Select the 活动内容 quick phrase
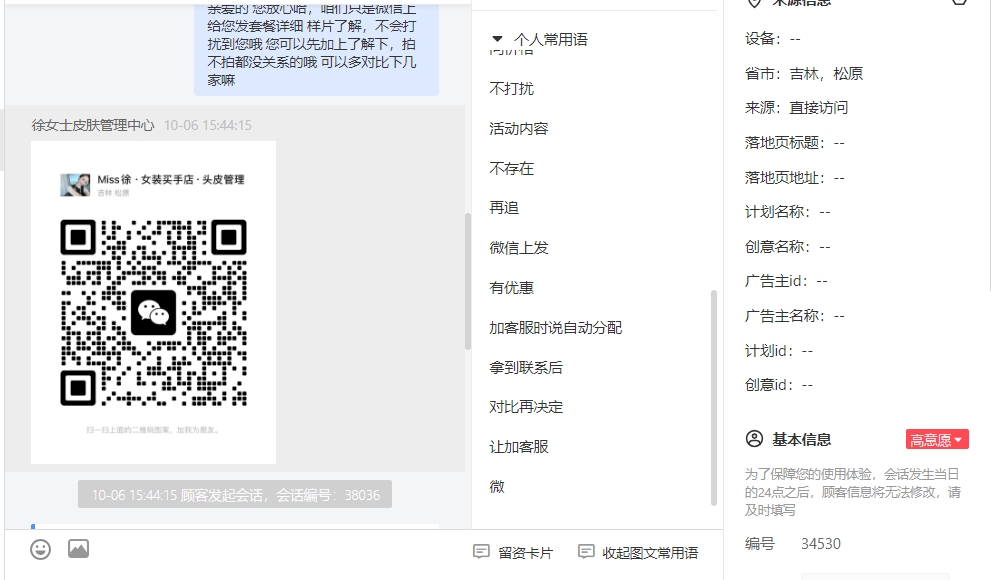 tap(519, 128)
